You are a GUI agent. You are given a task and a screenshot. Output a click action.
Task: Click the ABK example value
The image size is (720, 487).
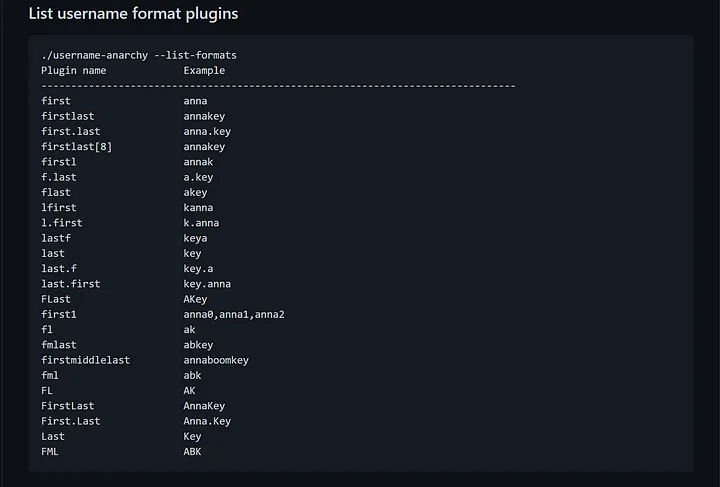tap(192, 451)
